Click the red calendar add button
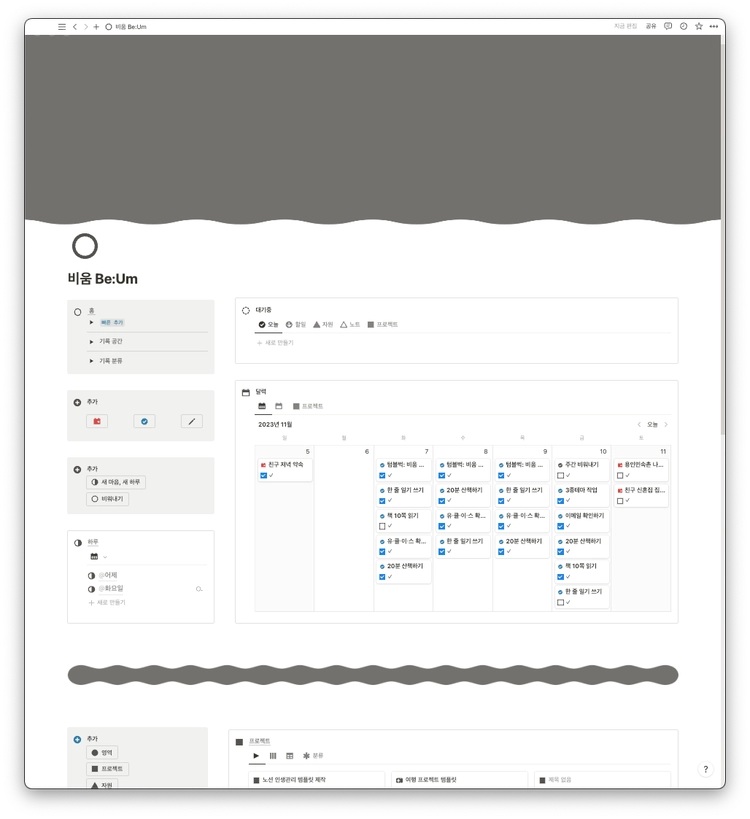The width and height of the screenshot is (750, 819). pos(97,421)
